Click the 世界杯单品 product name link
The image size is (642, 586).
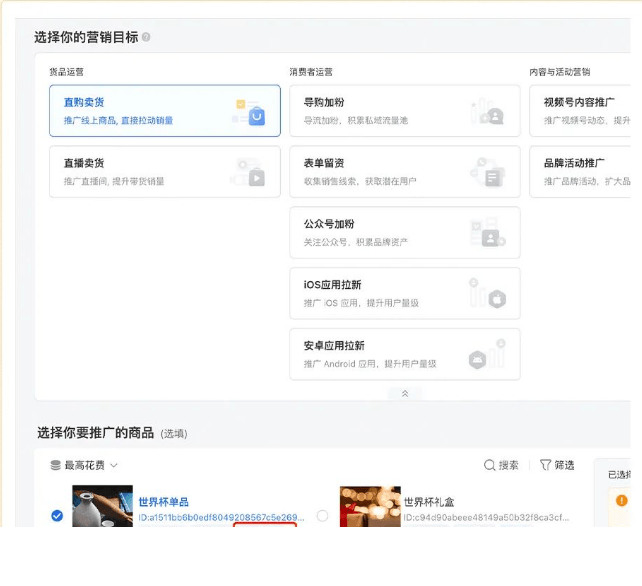[x=163, y=502]
